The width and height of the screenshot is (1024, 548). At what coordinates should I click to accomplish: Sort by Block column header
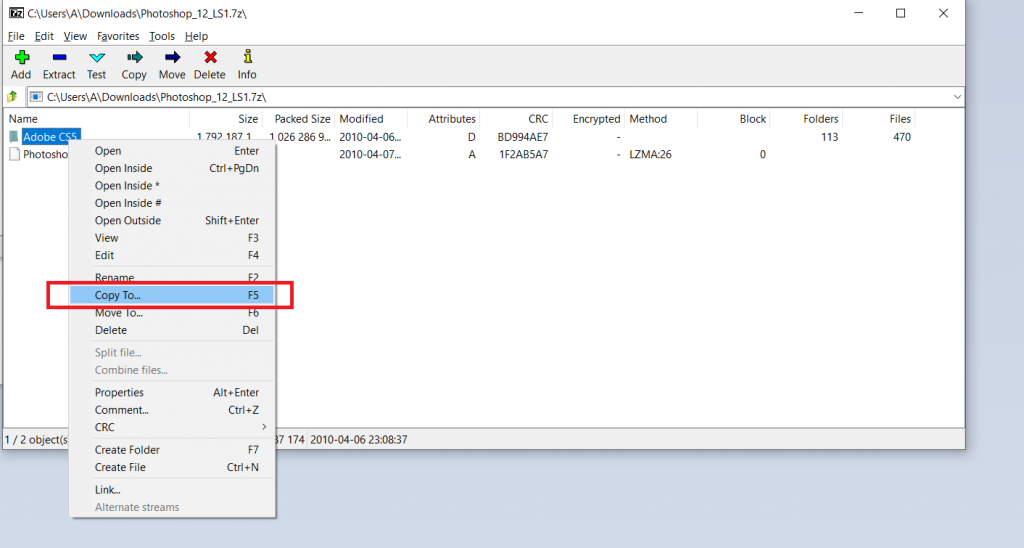pyautogui.click(x=733, y=119)
